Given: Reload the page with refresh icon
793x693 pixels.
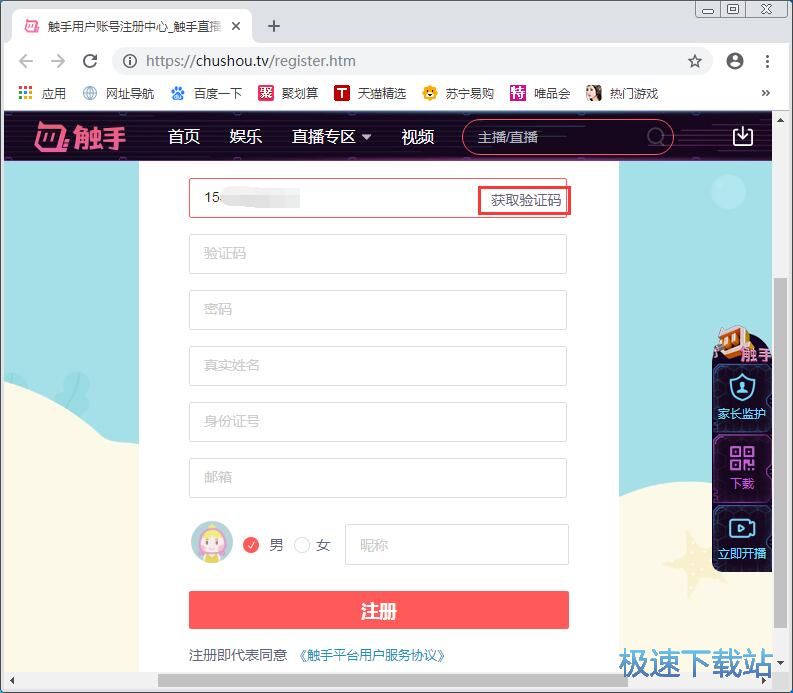Looking at the screenshot, I should coord(90,61).
